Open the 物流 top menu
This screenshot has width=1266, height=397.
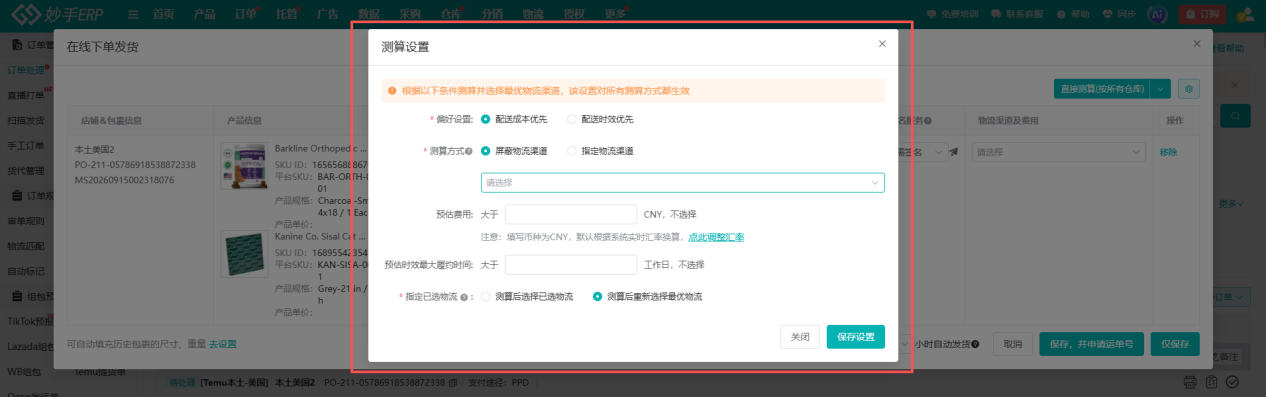pos(532,14)
